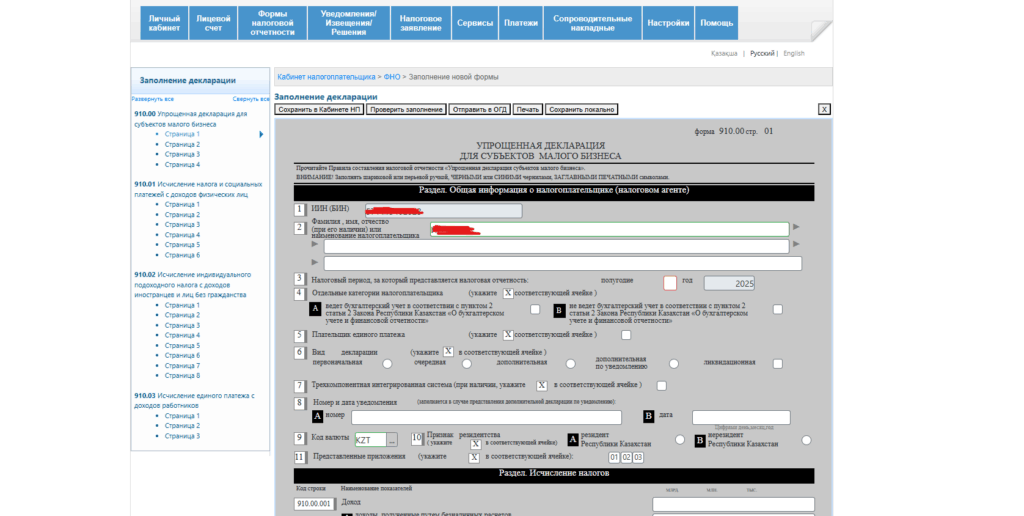Close the form with the X button

pos(824,109)
